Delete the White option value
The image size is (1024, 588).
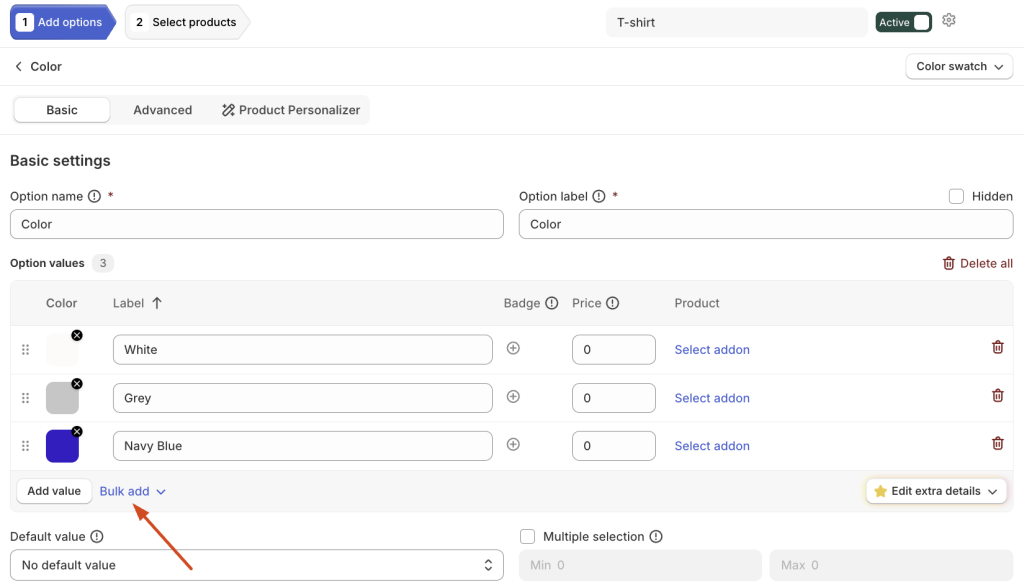click(997, 347)
